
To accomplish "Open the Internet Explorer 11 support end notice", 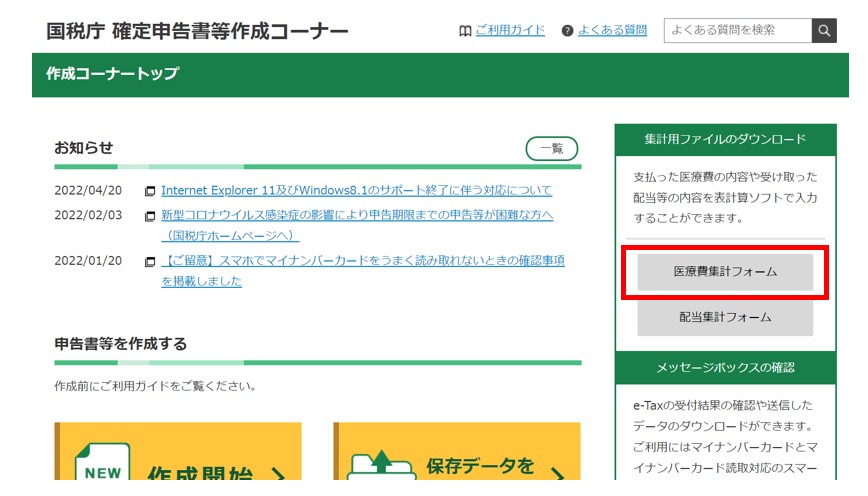I will [x=356, y=190].
